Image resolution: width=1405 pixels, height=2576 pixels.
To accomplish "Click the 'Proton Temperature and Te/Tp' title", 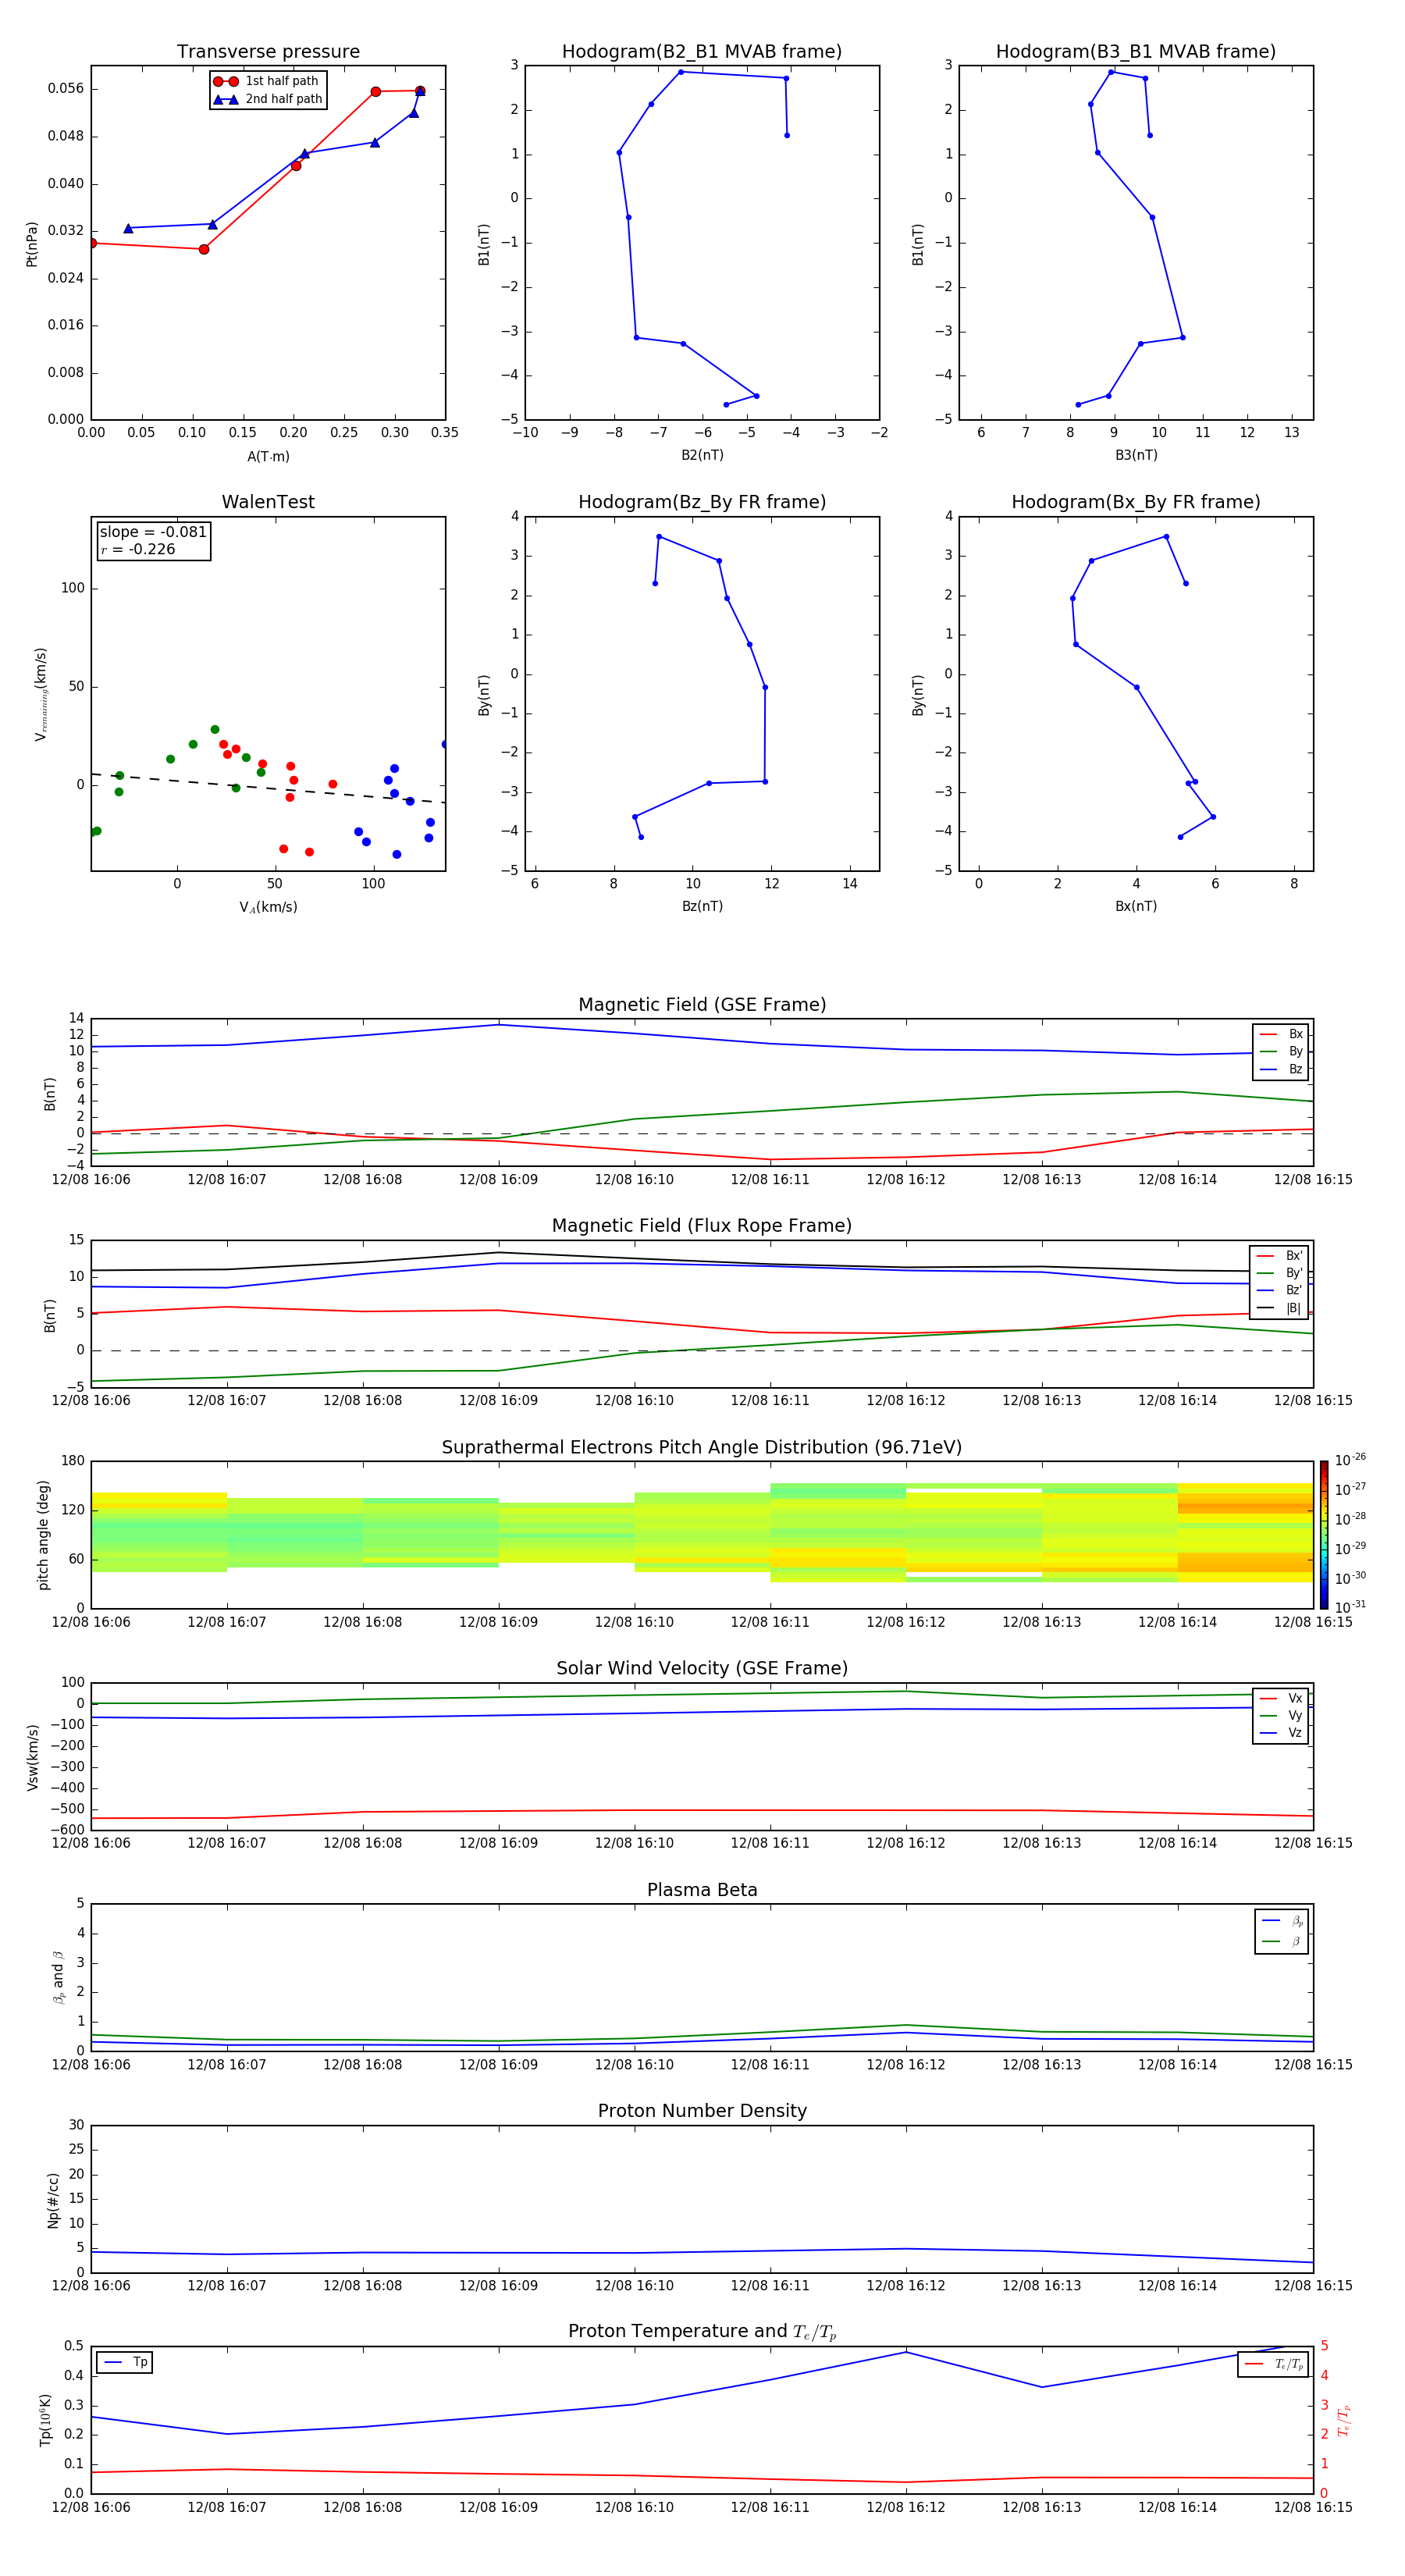I will 702,2332.
